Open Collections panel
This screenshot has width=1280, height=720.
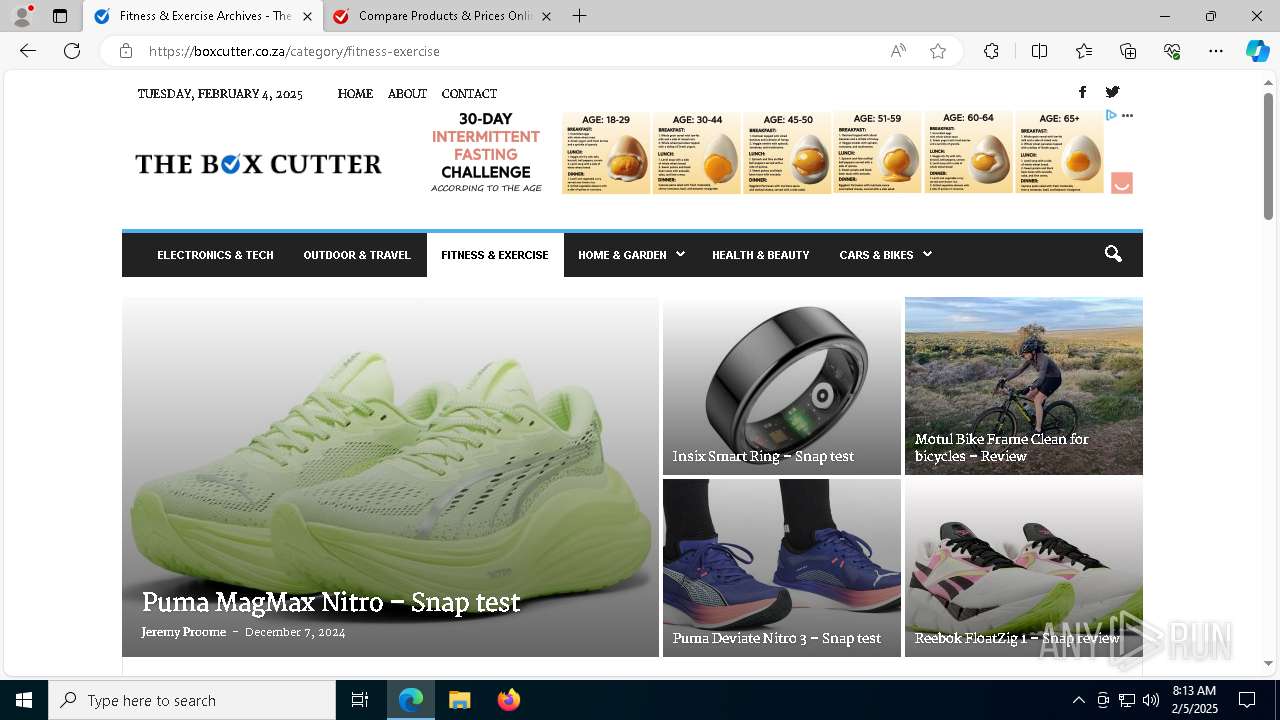coord(1128,51)
